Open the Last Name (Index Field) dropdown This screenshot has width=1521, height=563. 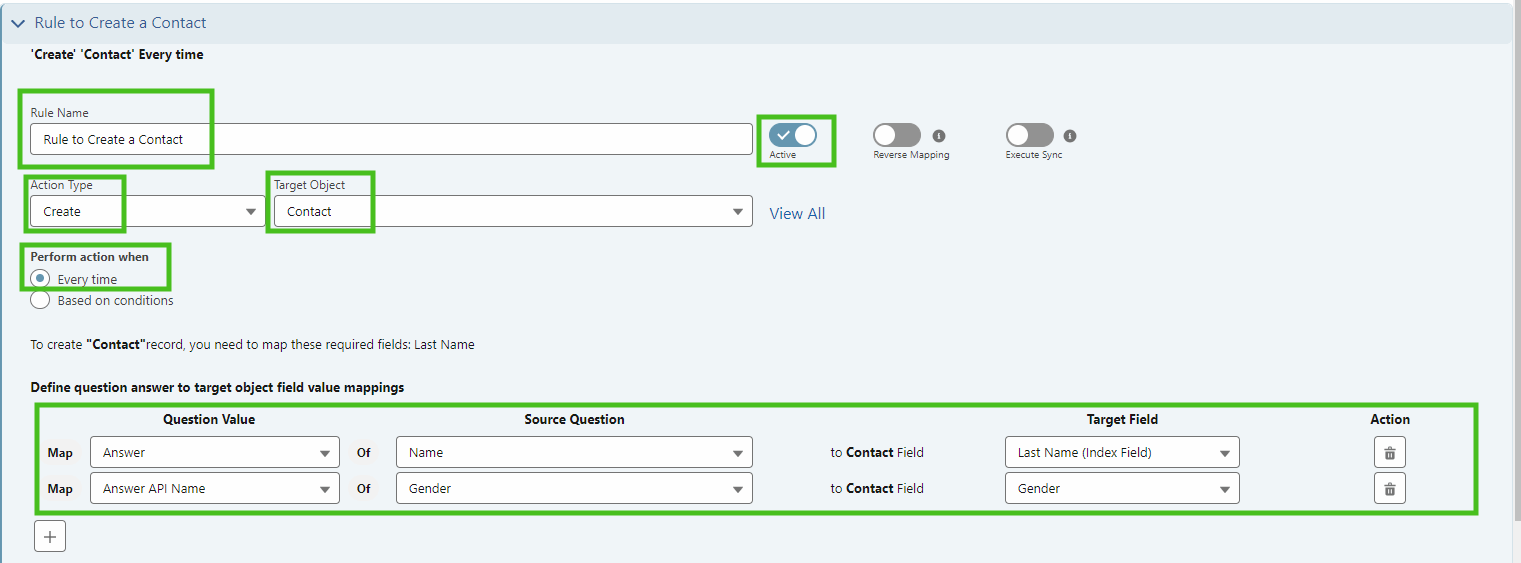[x=1122, y=453]
